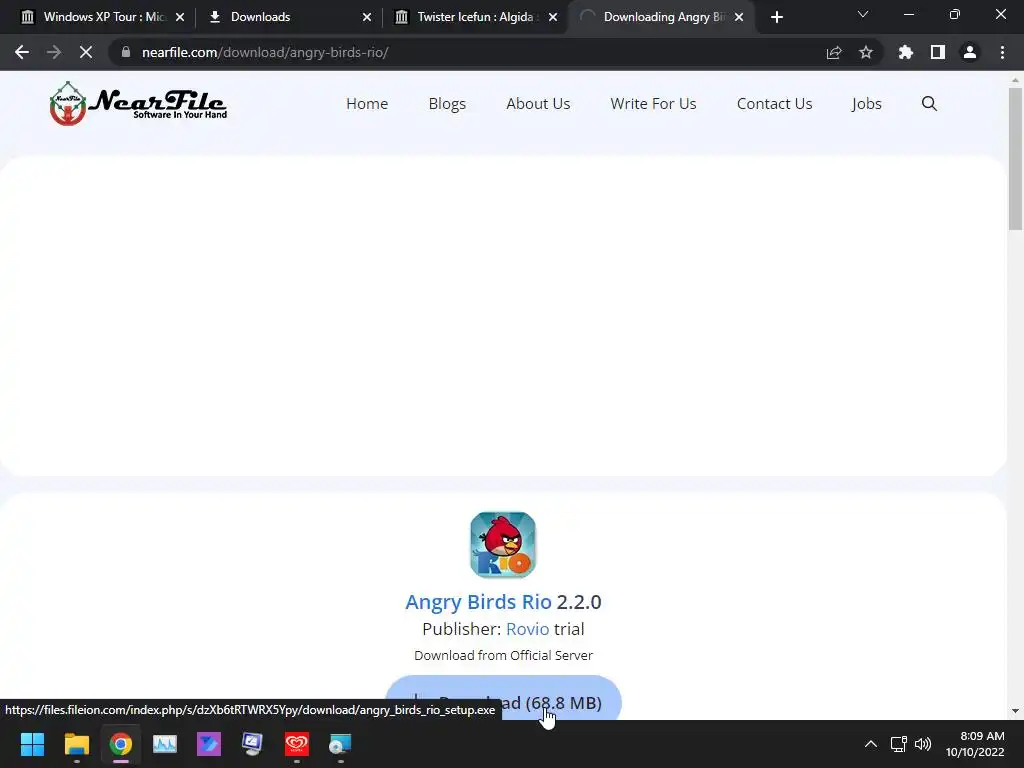Open the Blogs menu item
Image resolution: width=1024 pixels, height=768 pixels.
pos(447,103)
